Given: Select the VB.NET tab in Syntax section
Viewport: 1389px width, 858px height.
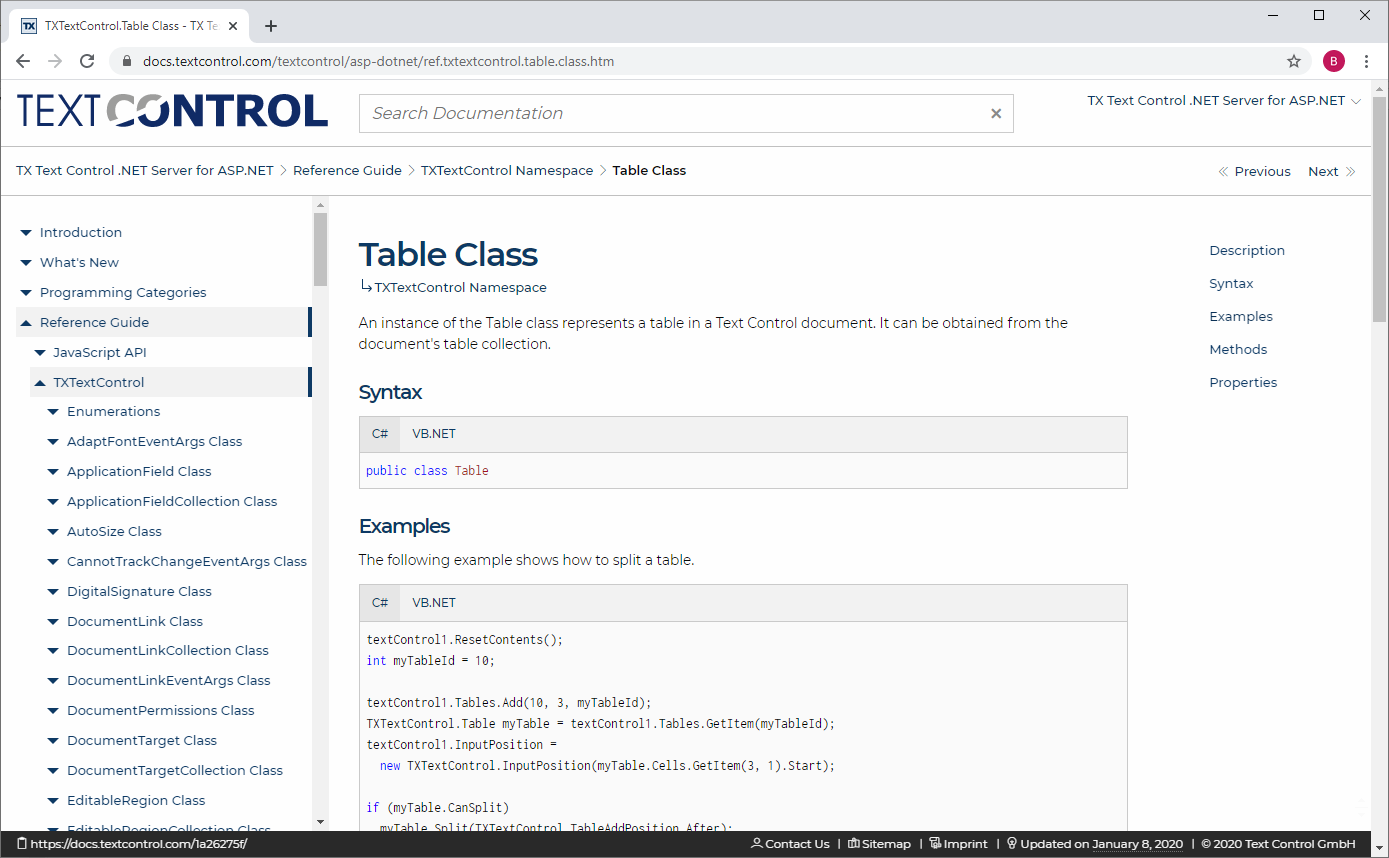Looking at the screenshot, I should pyautogui.click(x=434, y=434).
